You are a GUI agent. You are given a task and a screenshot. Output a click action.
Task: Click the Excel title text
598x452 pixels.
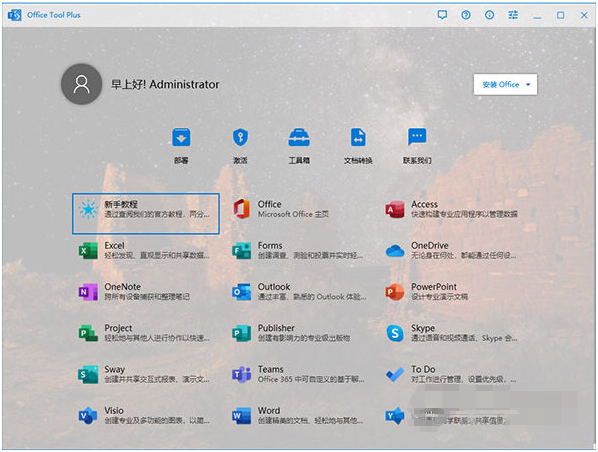pyautogui.click(x=114, y=245)
